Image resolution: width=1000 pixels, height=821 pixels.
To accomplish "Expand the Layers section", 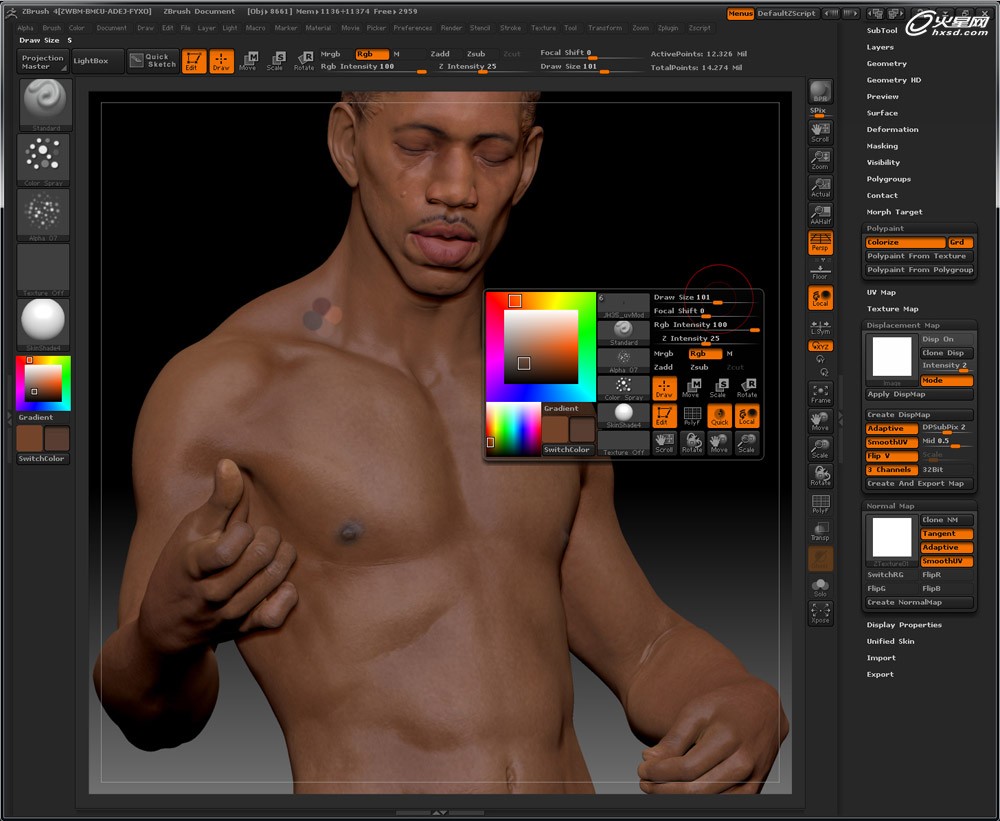I will coord(880,47).
